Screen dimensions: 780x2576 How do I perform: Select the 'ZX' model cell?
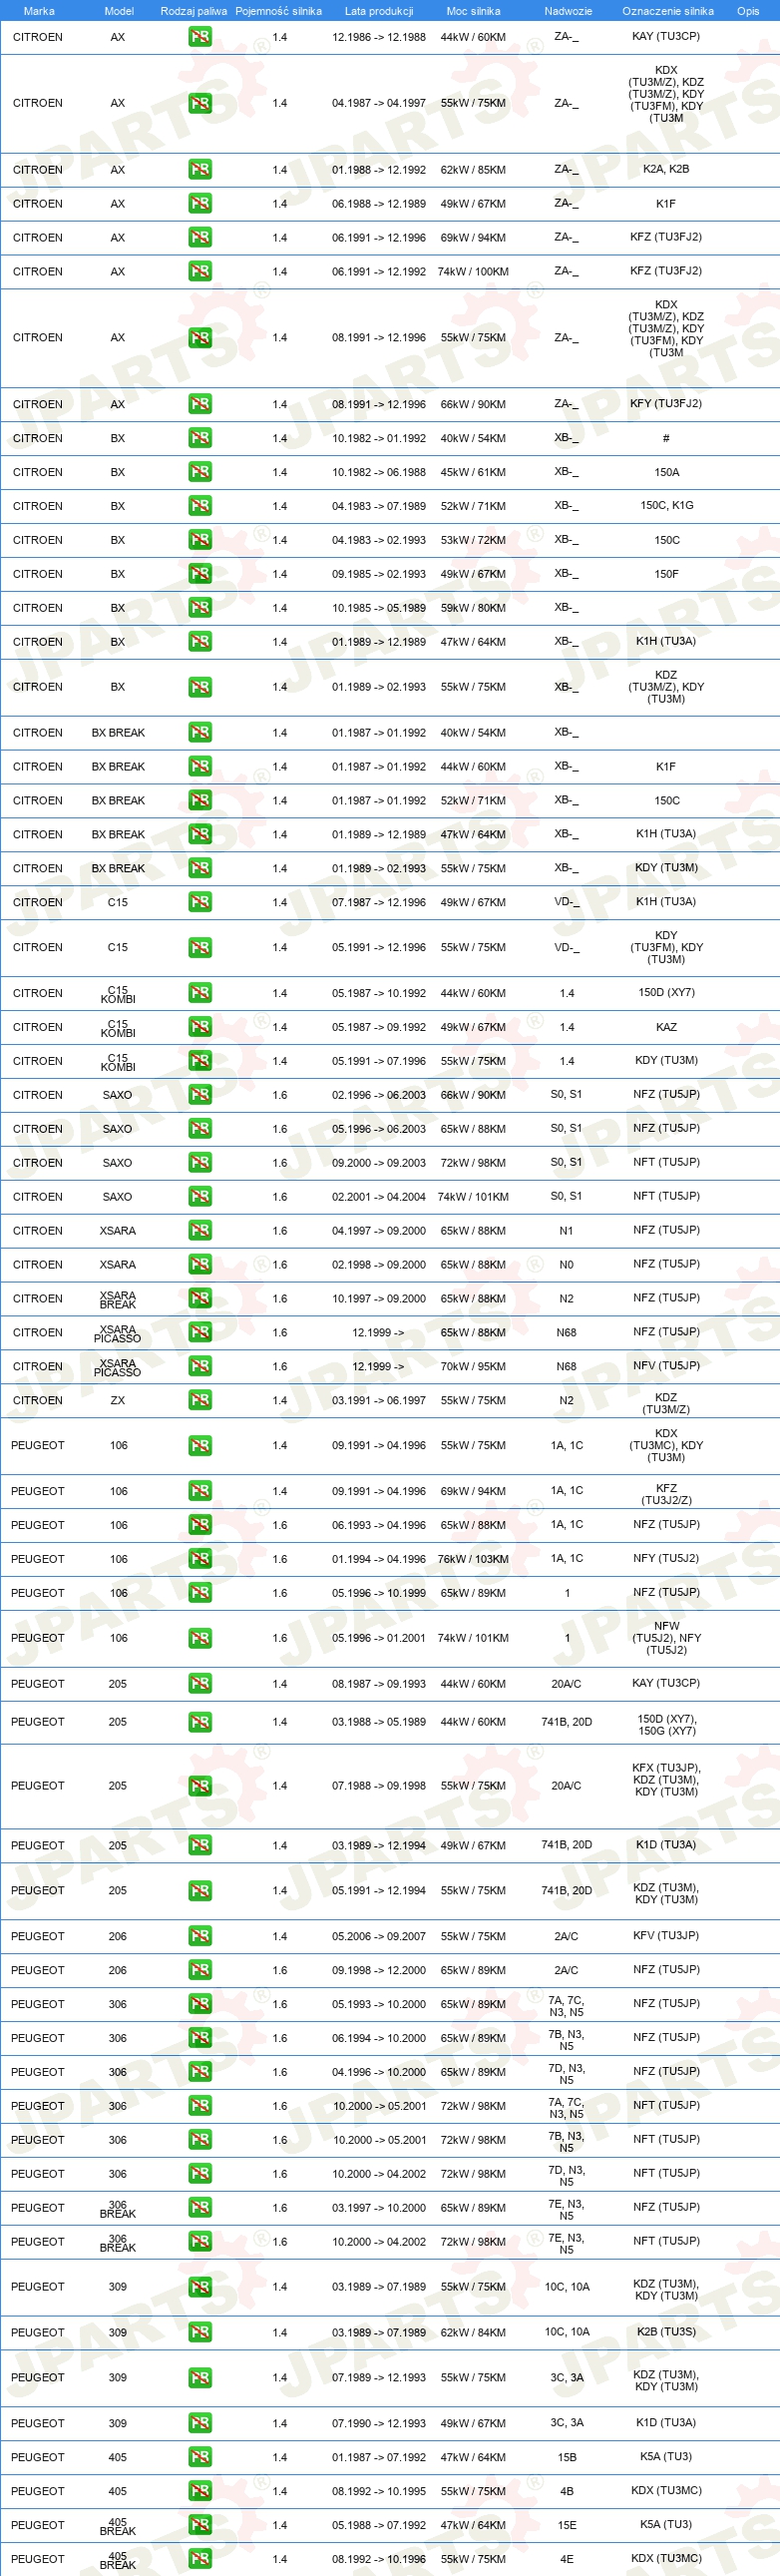pyautogui.click(x=118, y=1401)
